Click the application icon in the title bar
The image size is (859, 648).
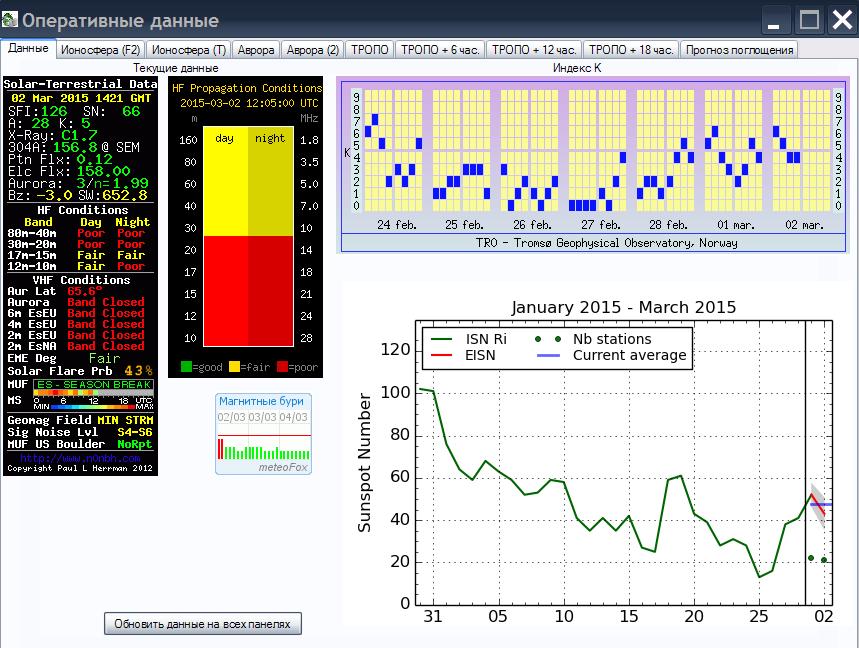point(10,20)
